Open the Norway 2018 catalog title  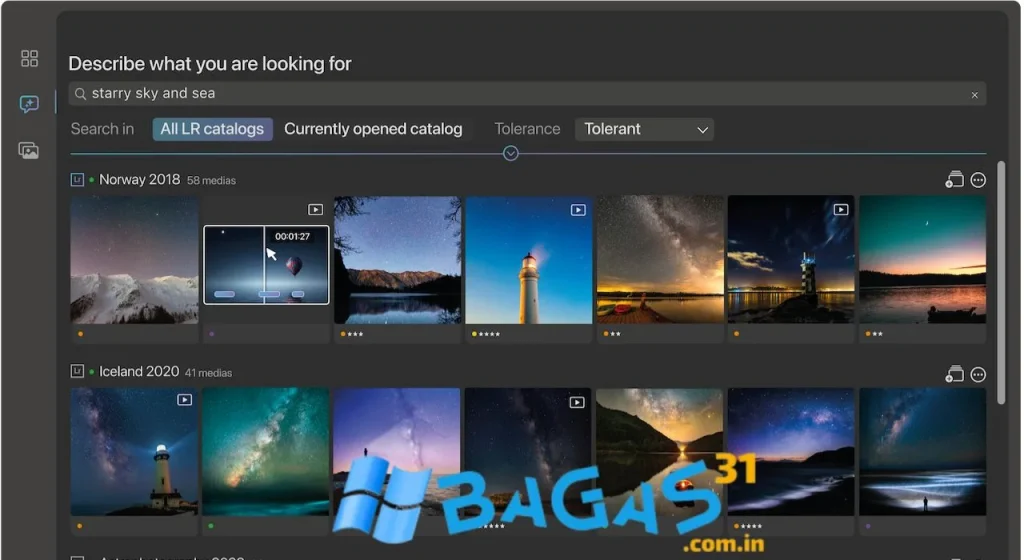139,179
